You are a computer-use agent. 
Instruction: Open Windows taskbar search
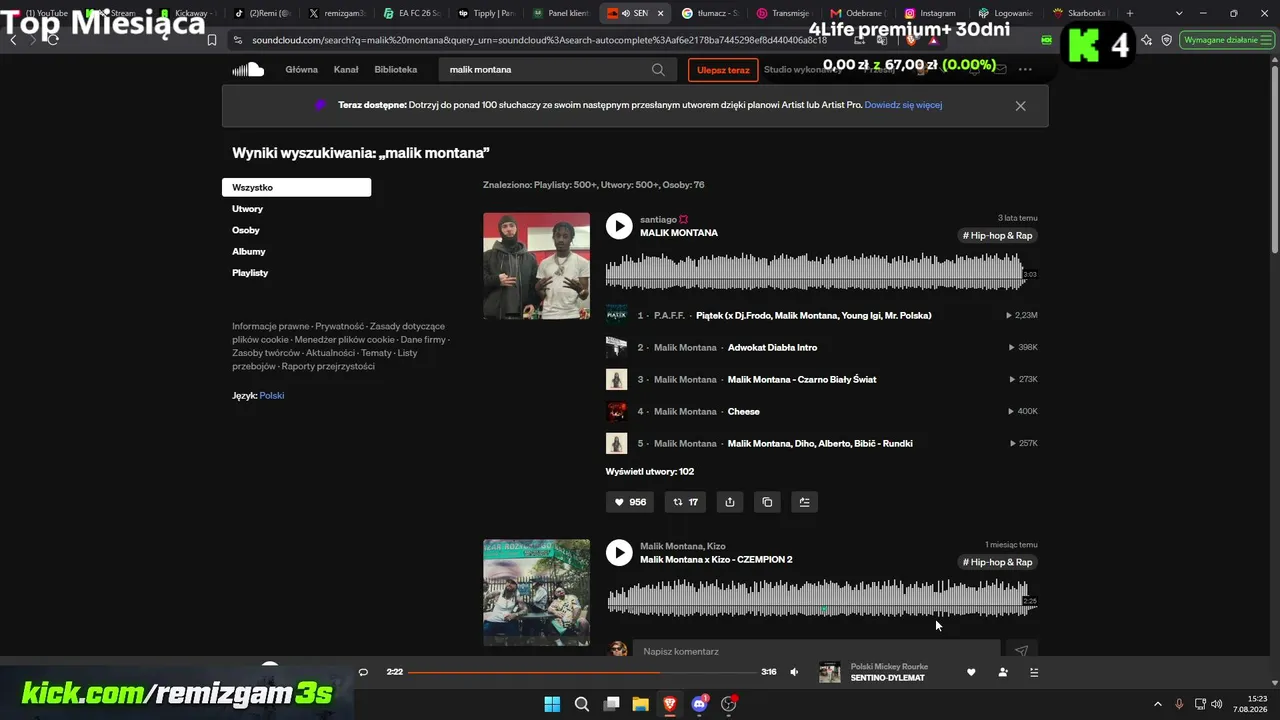582,704
